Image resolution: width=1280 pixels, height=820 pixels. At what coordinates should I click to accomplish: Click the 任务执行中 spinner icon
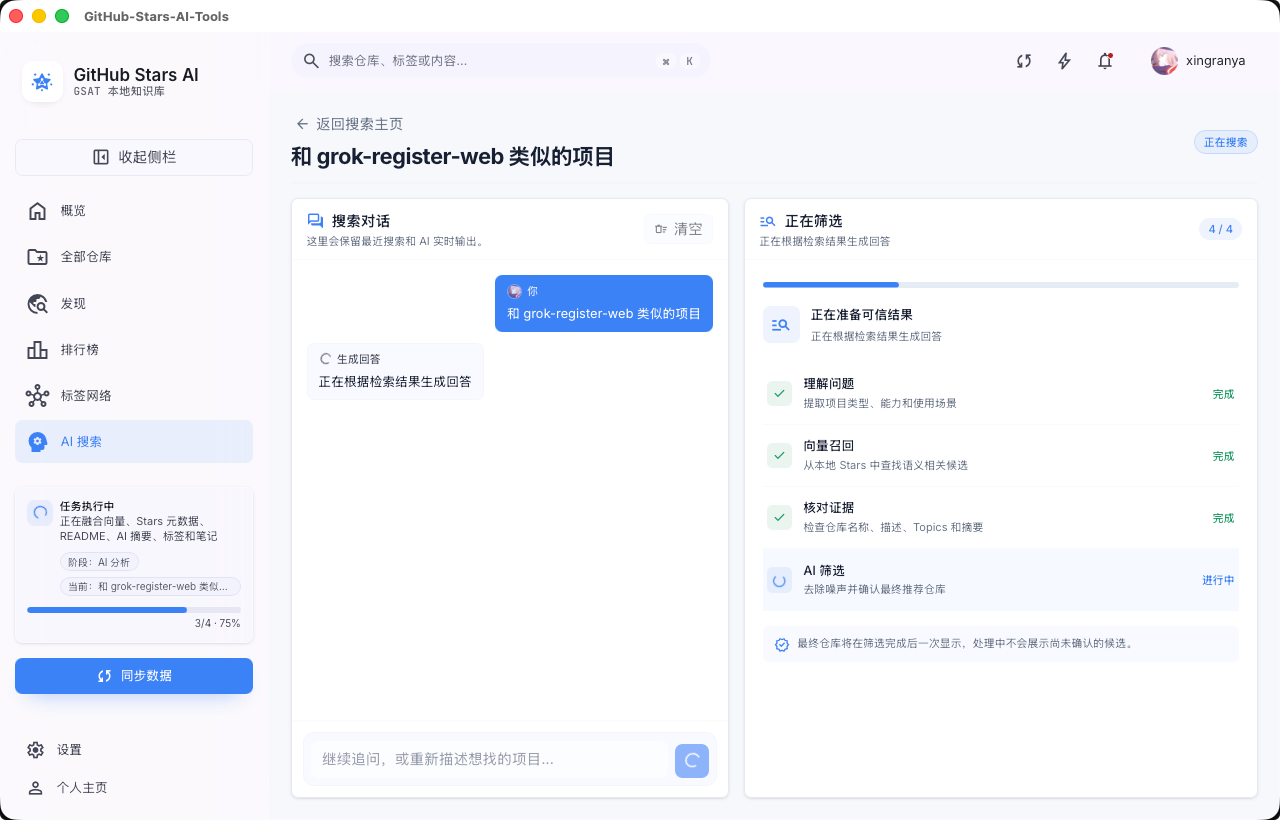point(40,513)
